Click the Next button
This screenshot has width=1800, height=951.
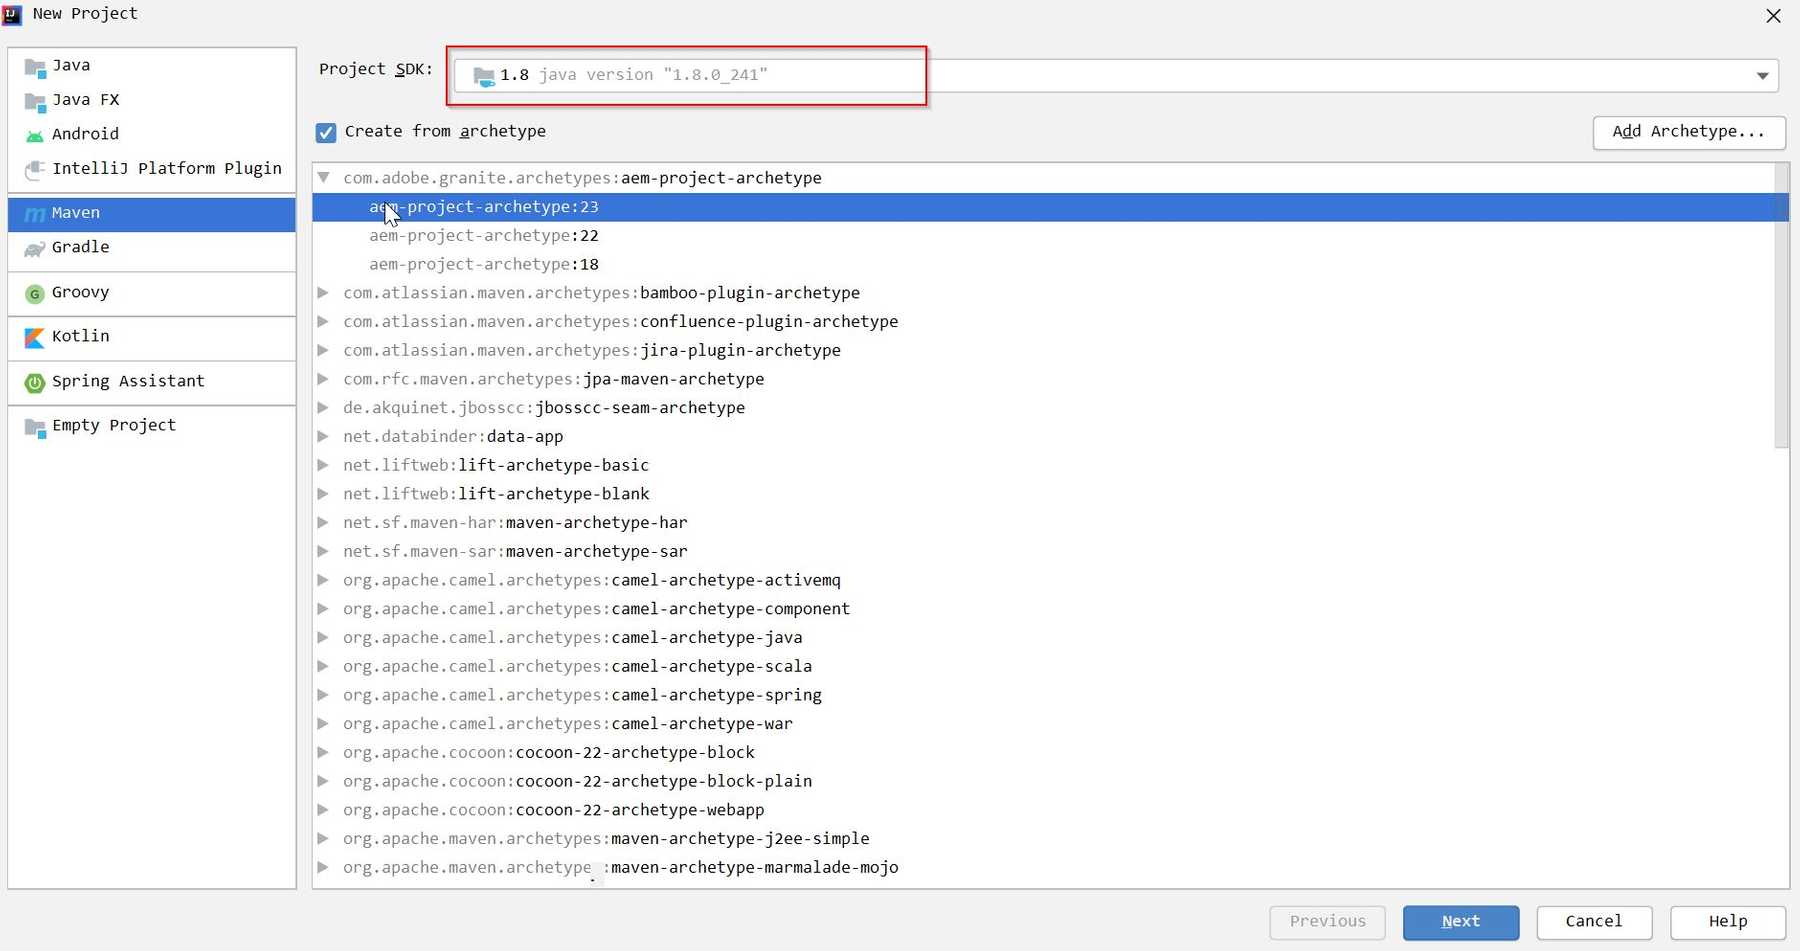1461,921
